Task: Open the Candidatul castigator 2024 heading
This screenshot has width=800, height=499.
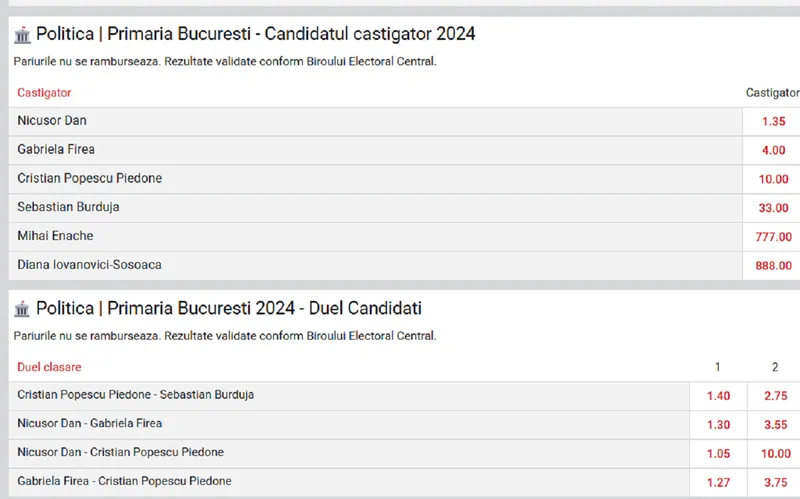Action: tap(256, 34)
